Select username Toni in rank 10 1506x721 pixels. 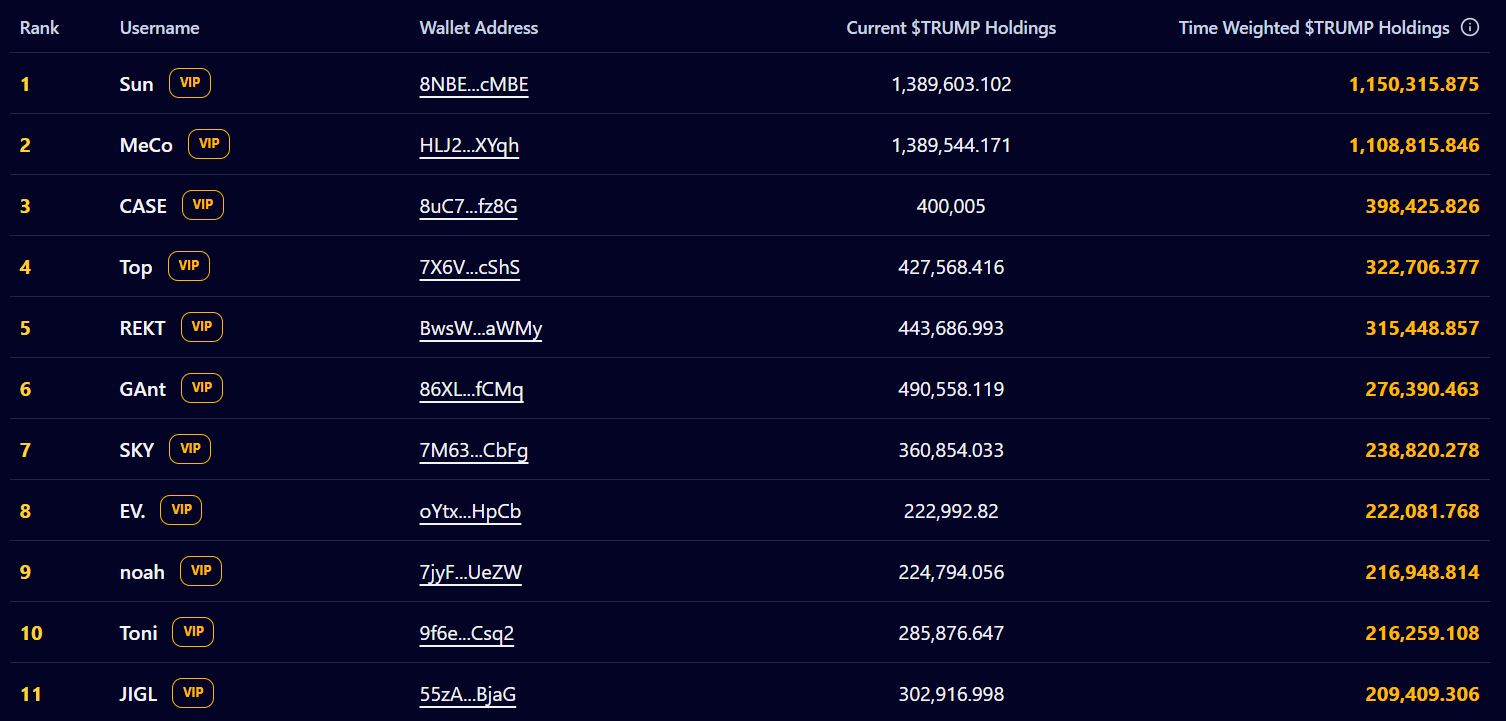click(139, 633)
